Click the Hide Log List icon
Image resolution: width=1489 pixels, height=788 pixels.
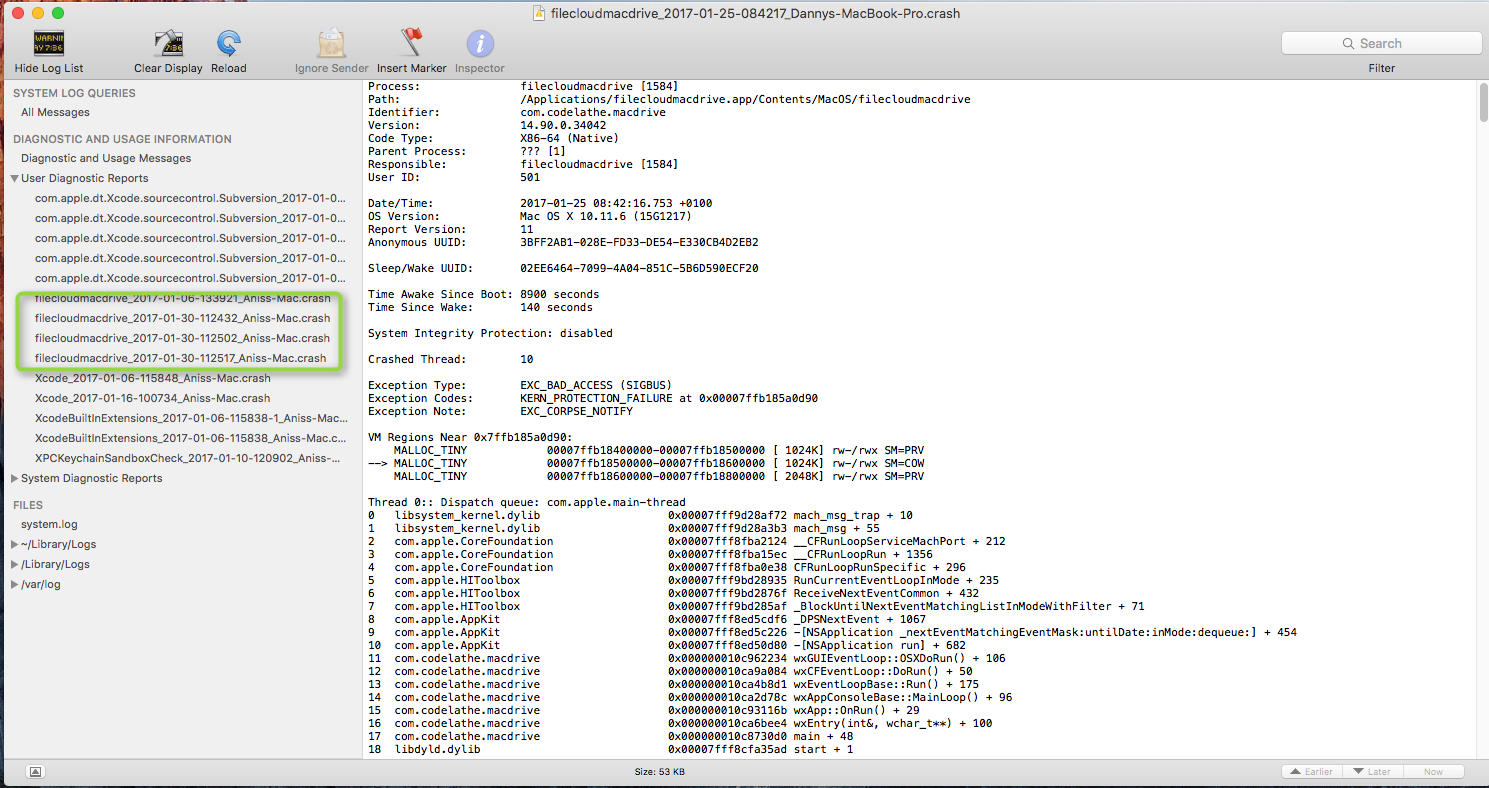[x=49, y=44]
